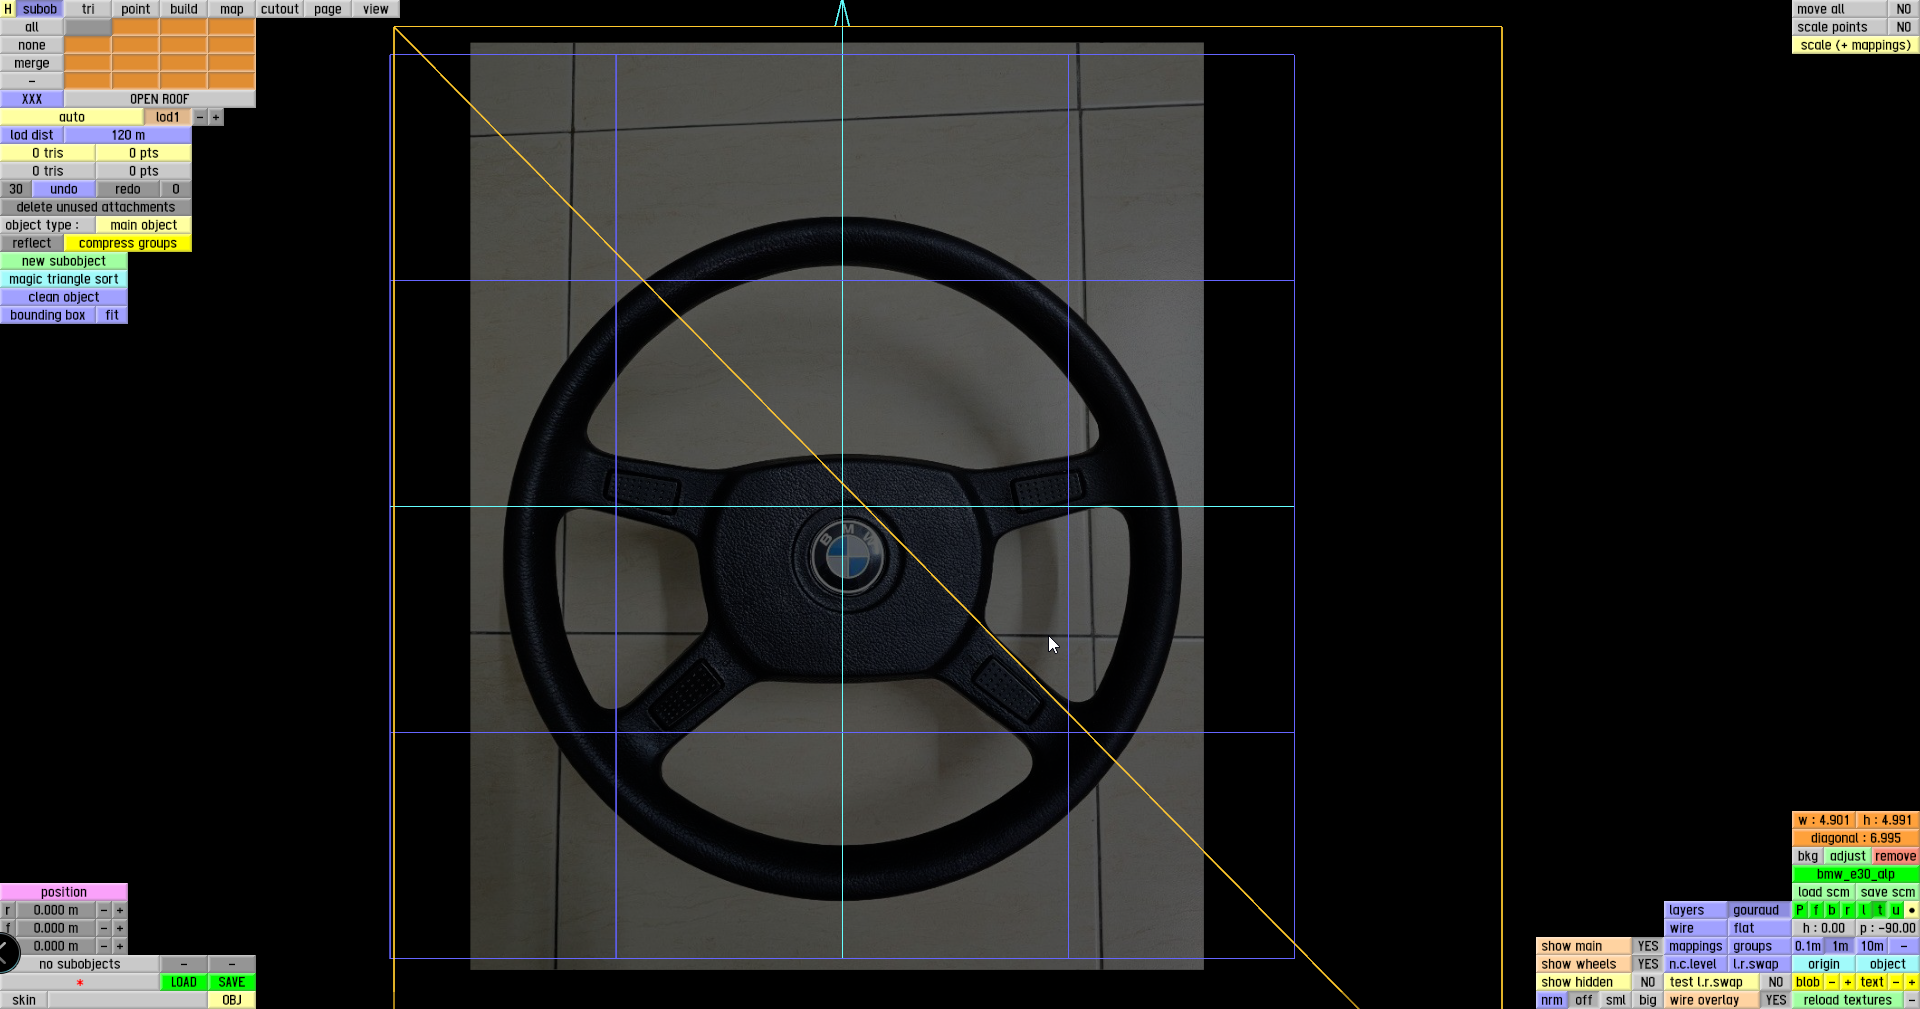The width and height of the screenshot is (1920, 1009).
Task: Change object type from main object
Action: 144,225
